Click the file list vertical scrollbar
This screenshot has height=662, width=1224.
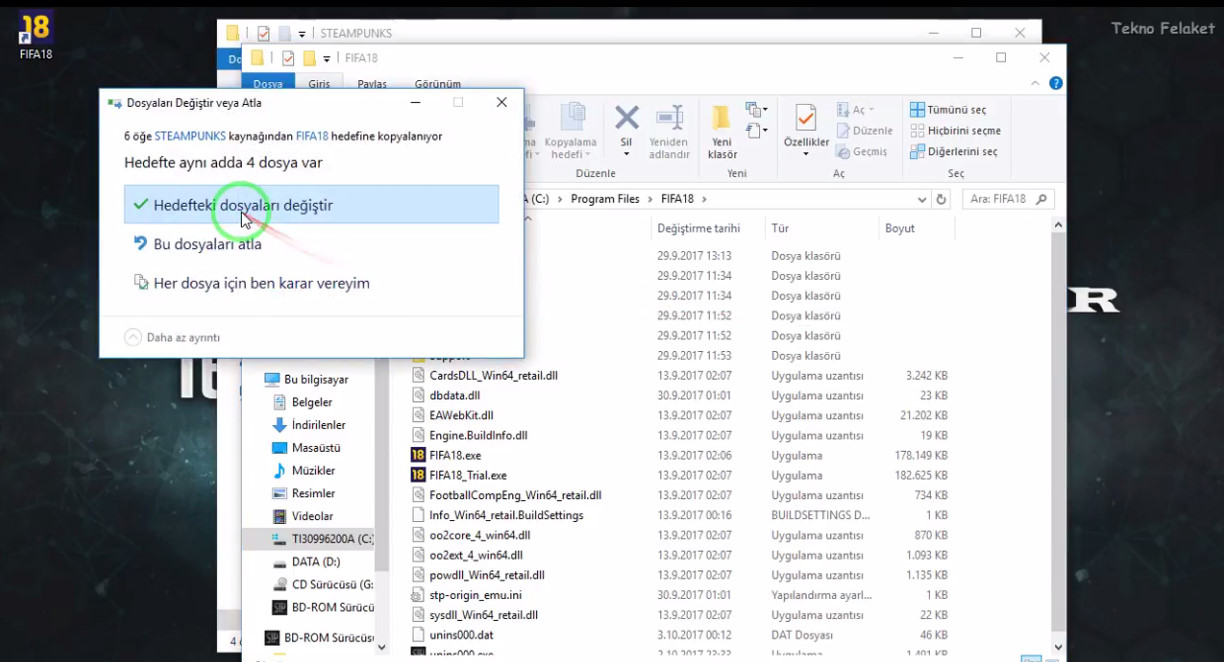tap(1057, 436)
